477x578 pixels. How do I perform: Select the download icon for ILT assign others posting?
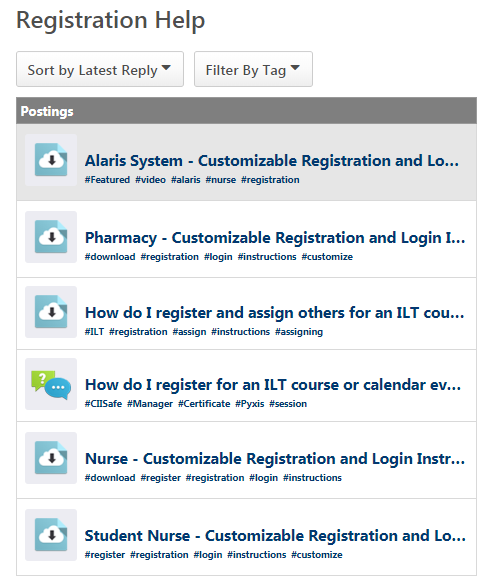click(x=51, y=312)
